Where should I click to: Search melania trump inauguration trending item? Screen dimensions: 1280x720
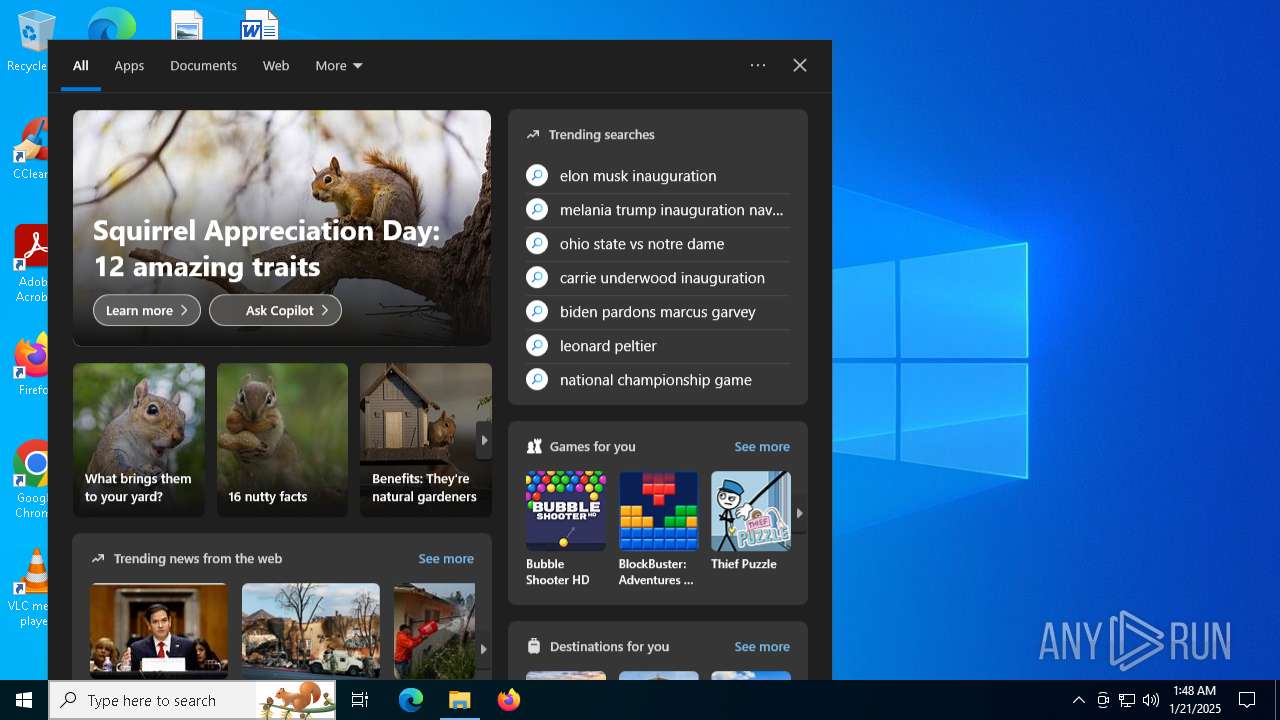tap(657, 210)
